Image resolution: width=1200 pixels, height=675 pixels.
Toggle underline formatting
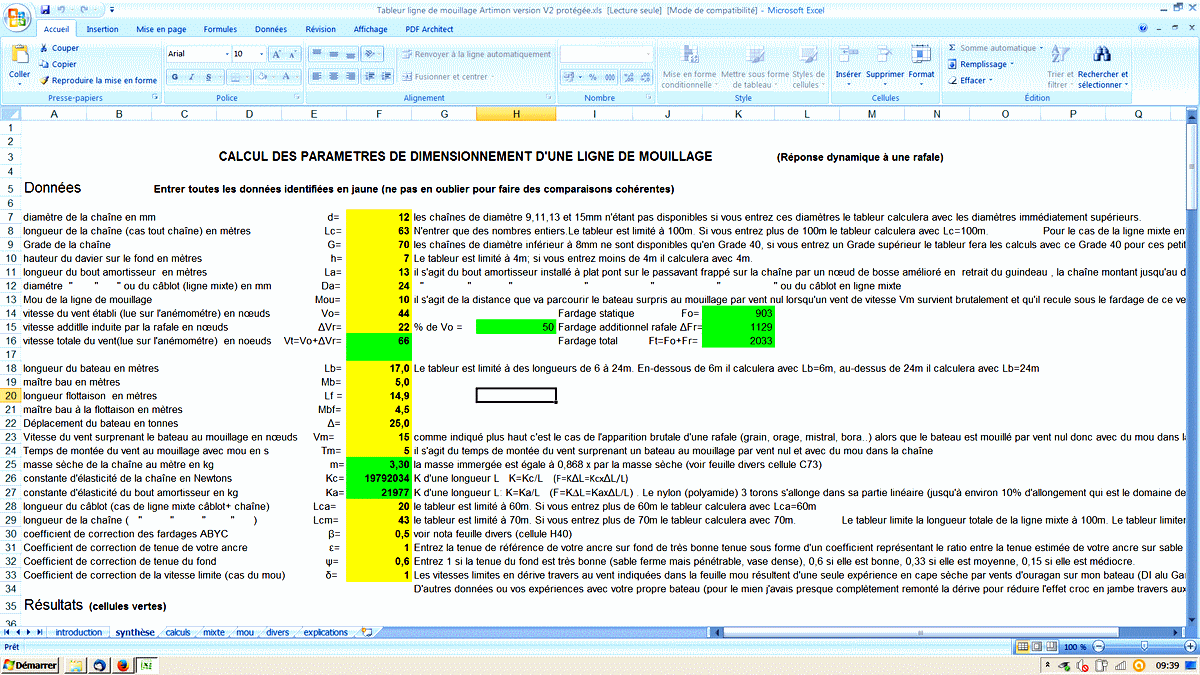[206, 76]
